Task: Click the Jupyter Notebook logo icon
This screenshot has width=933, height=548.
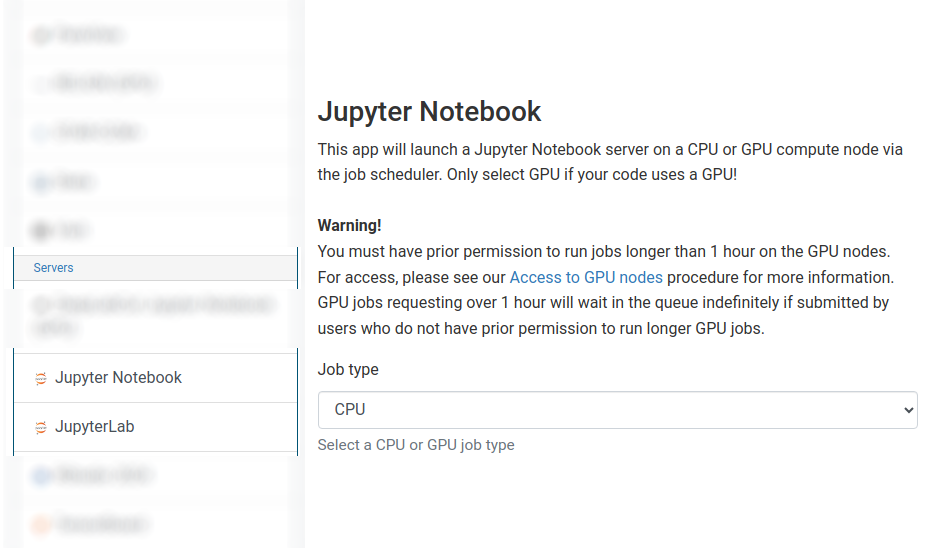Action: coord(41,378)
